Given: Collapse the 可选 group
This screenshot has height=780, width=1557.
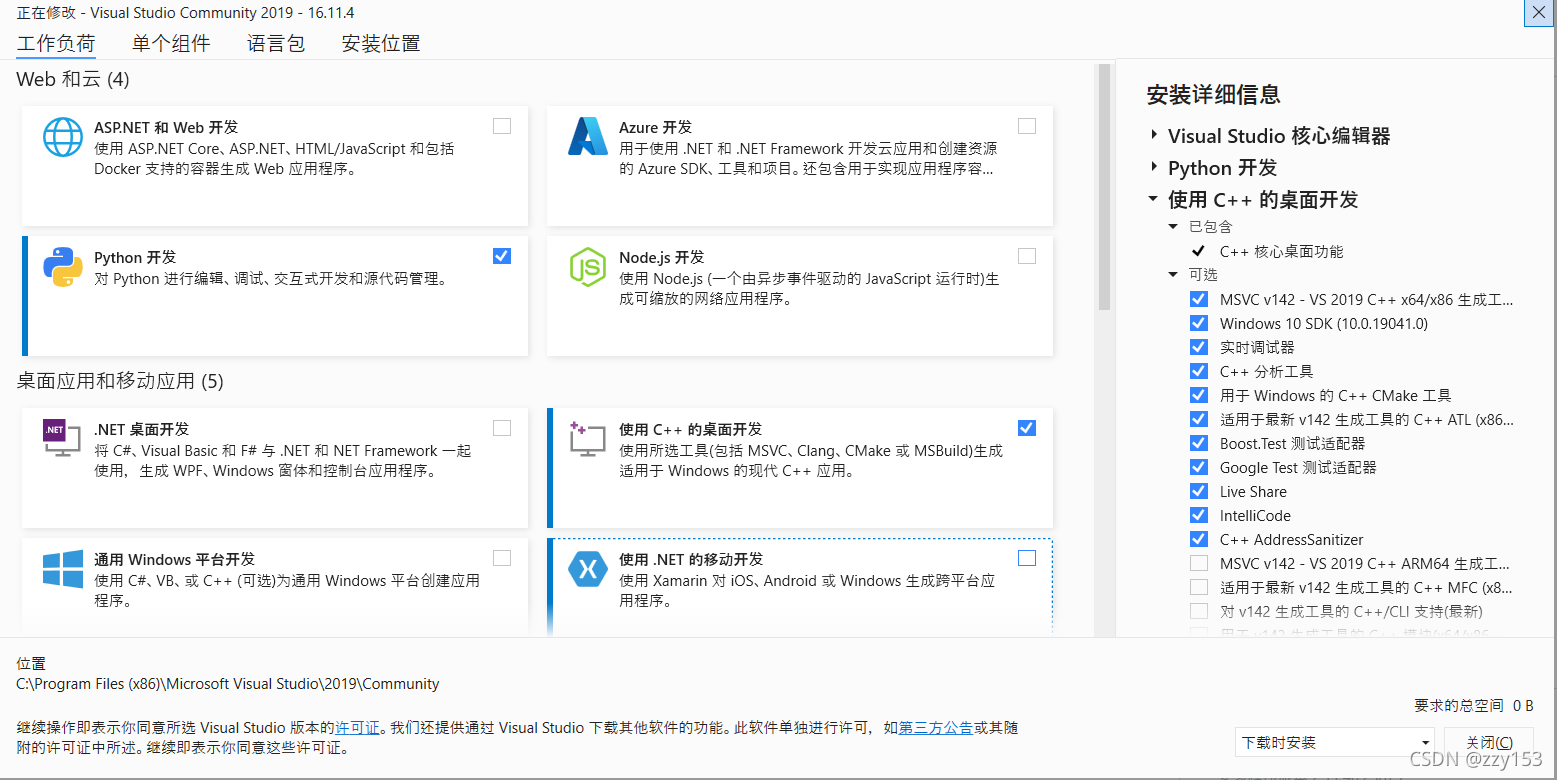Looking at the screenshot, I should click(1174, 275).
